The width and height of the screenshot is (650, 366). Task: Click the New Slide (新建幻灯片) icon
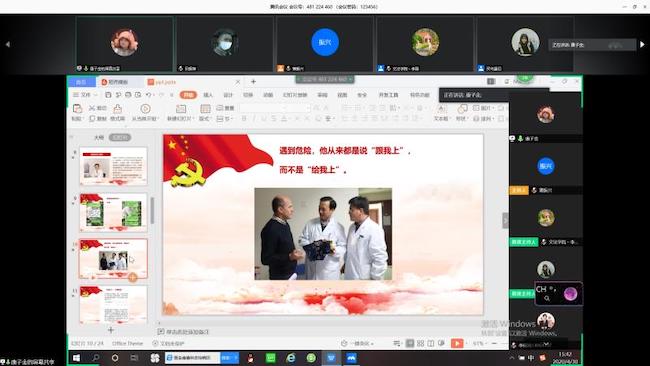181,109
